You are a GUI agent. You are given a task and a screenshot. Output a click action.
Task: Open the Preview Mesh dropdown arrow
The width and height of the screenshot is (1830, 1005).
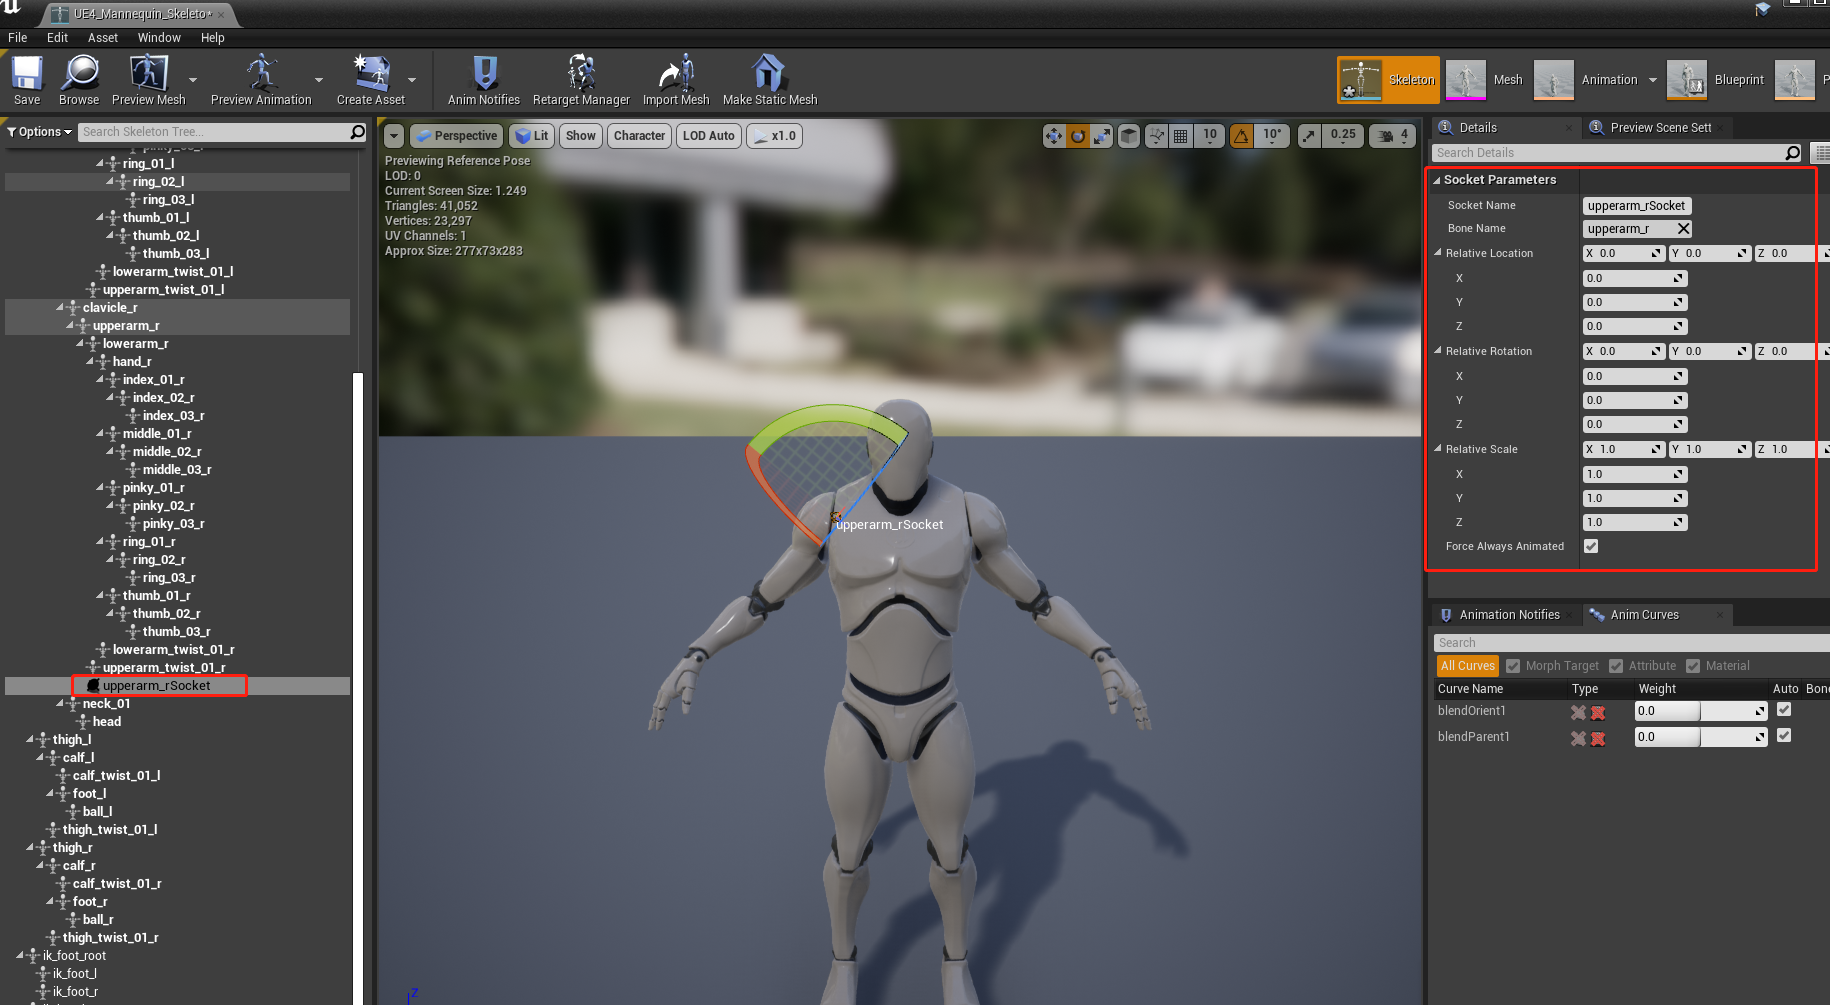(193, 80)
